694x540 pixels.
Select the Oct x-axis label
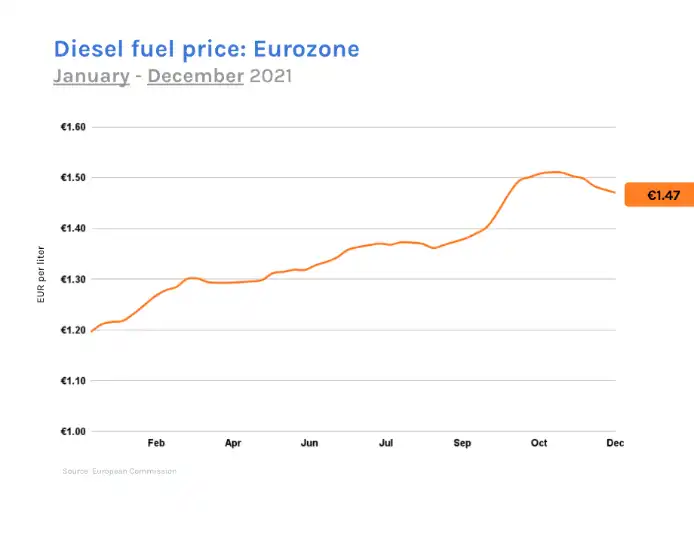point(539,442)
